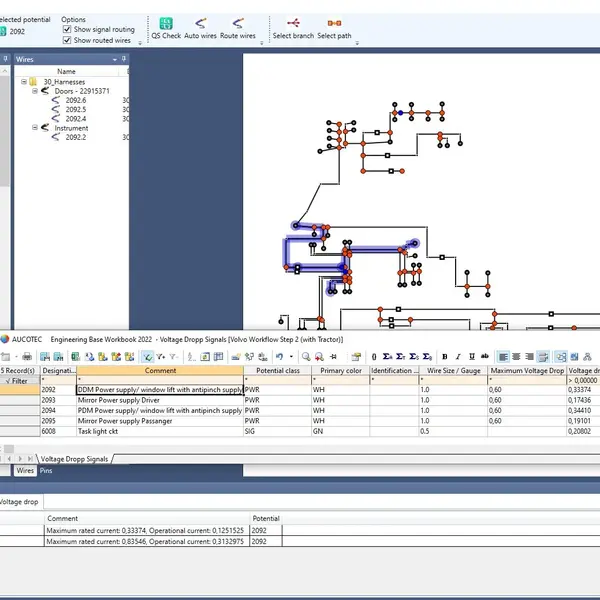The width and height of the screenshot is (600, 600).
Task: Collapse the Instrument tree node
Action: point(33,128)
